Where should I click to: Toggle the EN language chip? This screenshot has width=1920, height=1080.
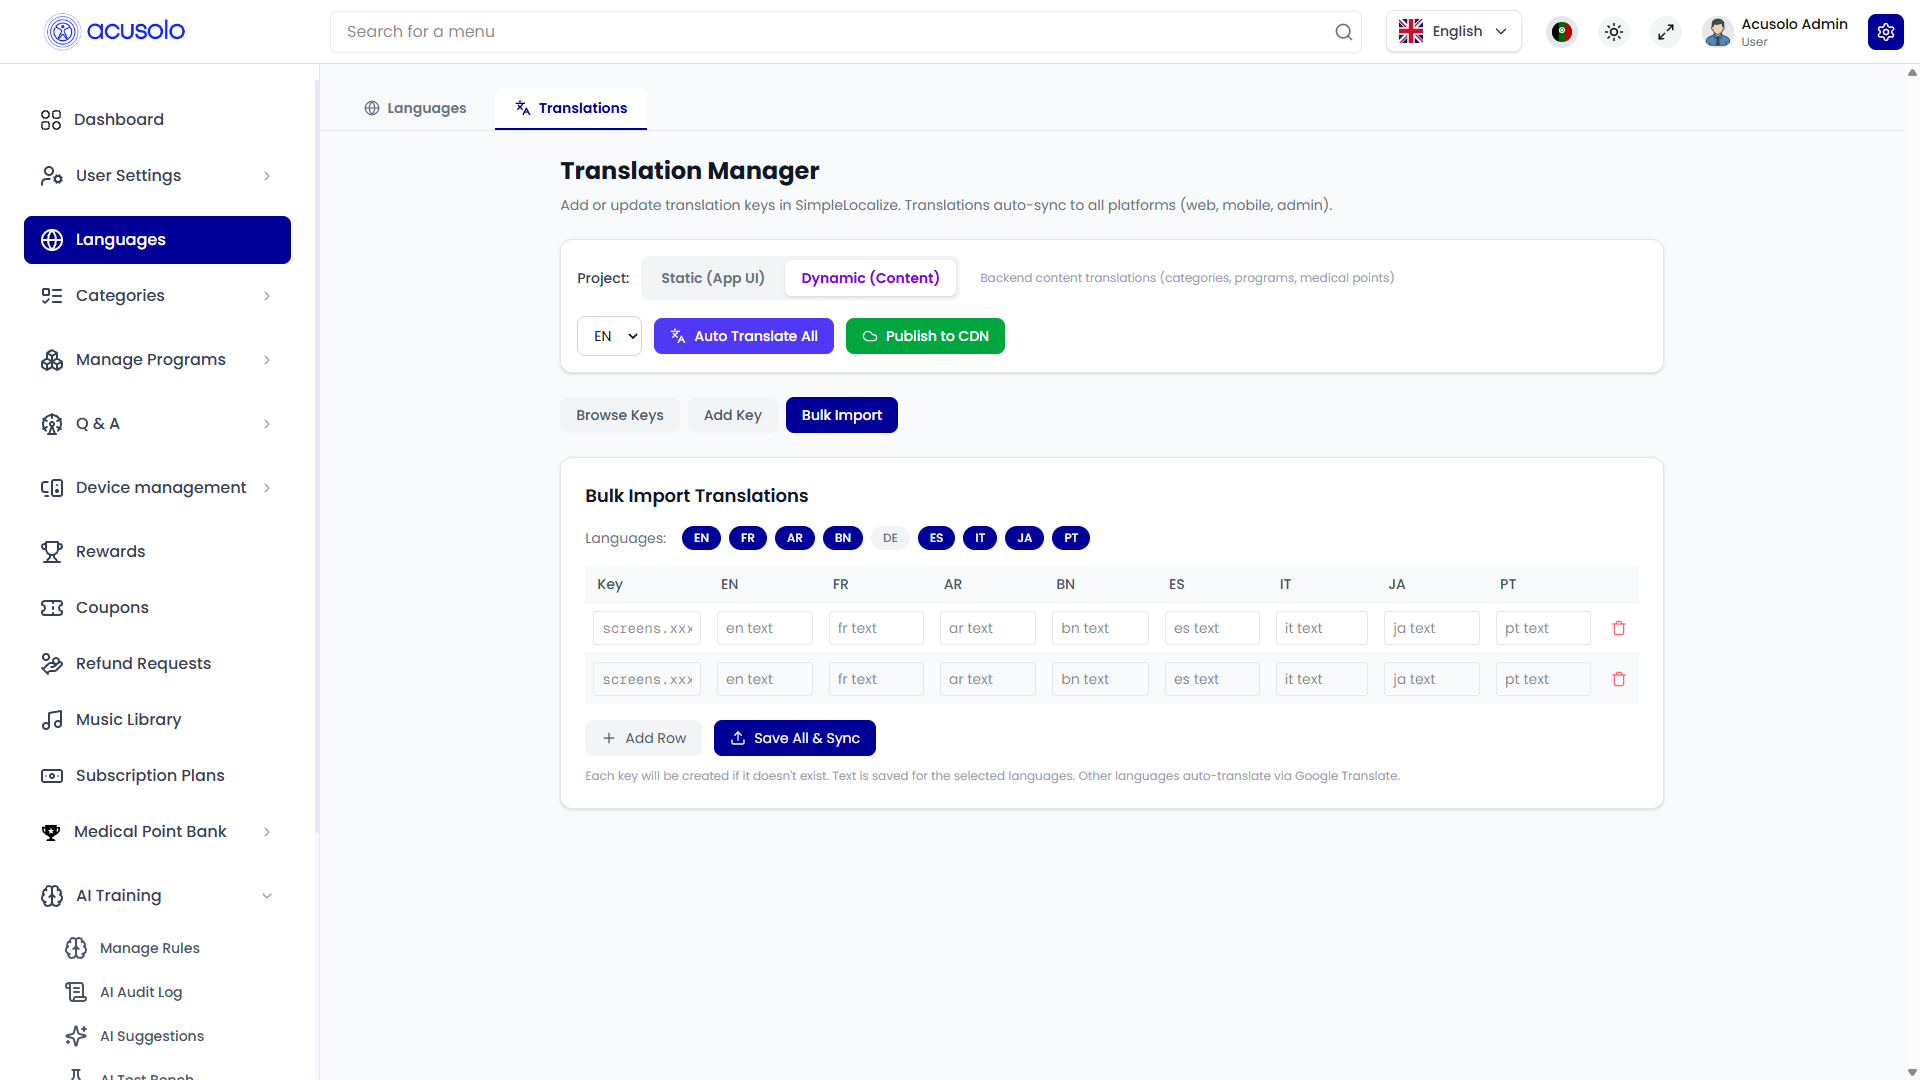[x=701, y=538]
